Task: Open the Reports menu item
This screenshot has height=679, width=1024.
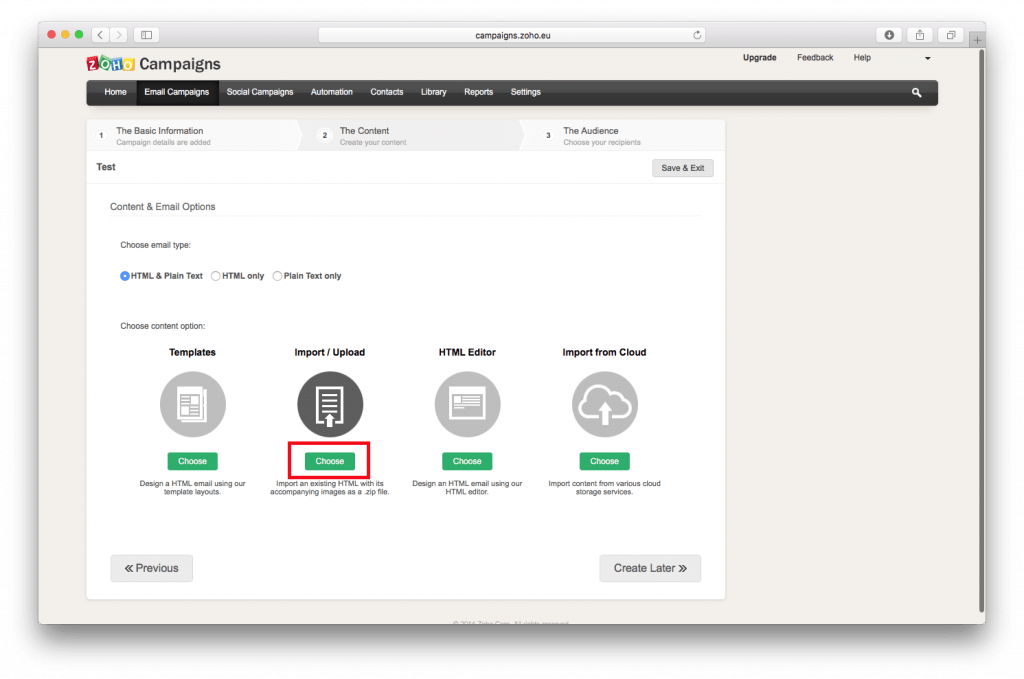Action: click(478, 93)
